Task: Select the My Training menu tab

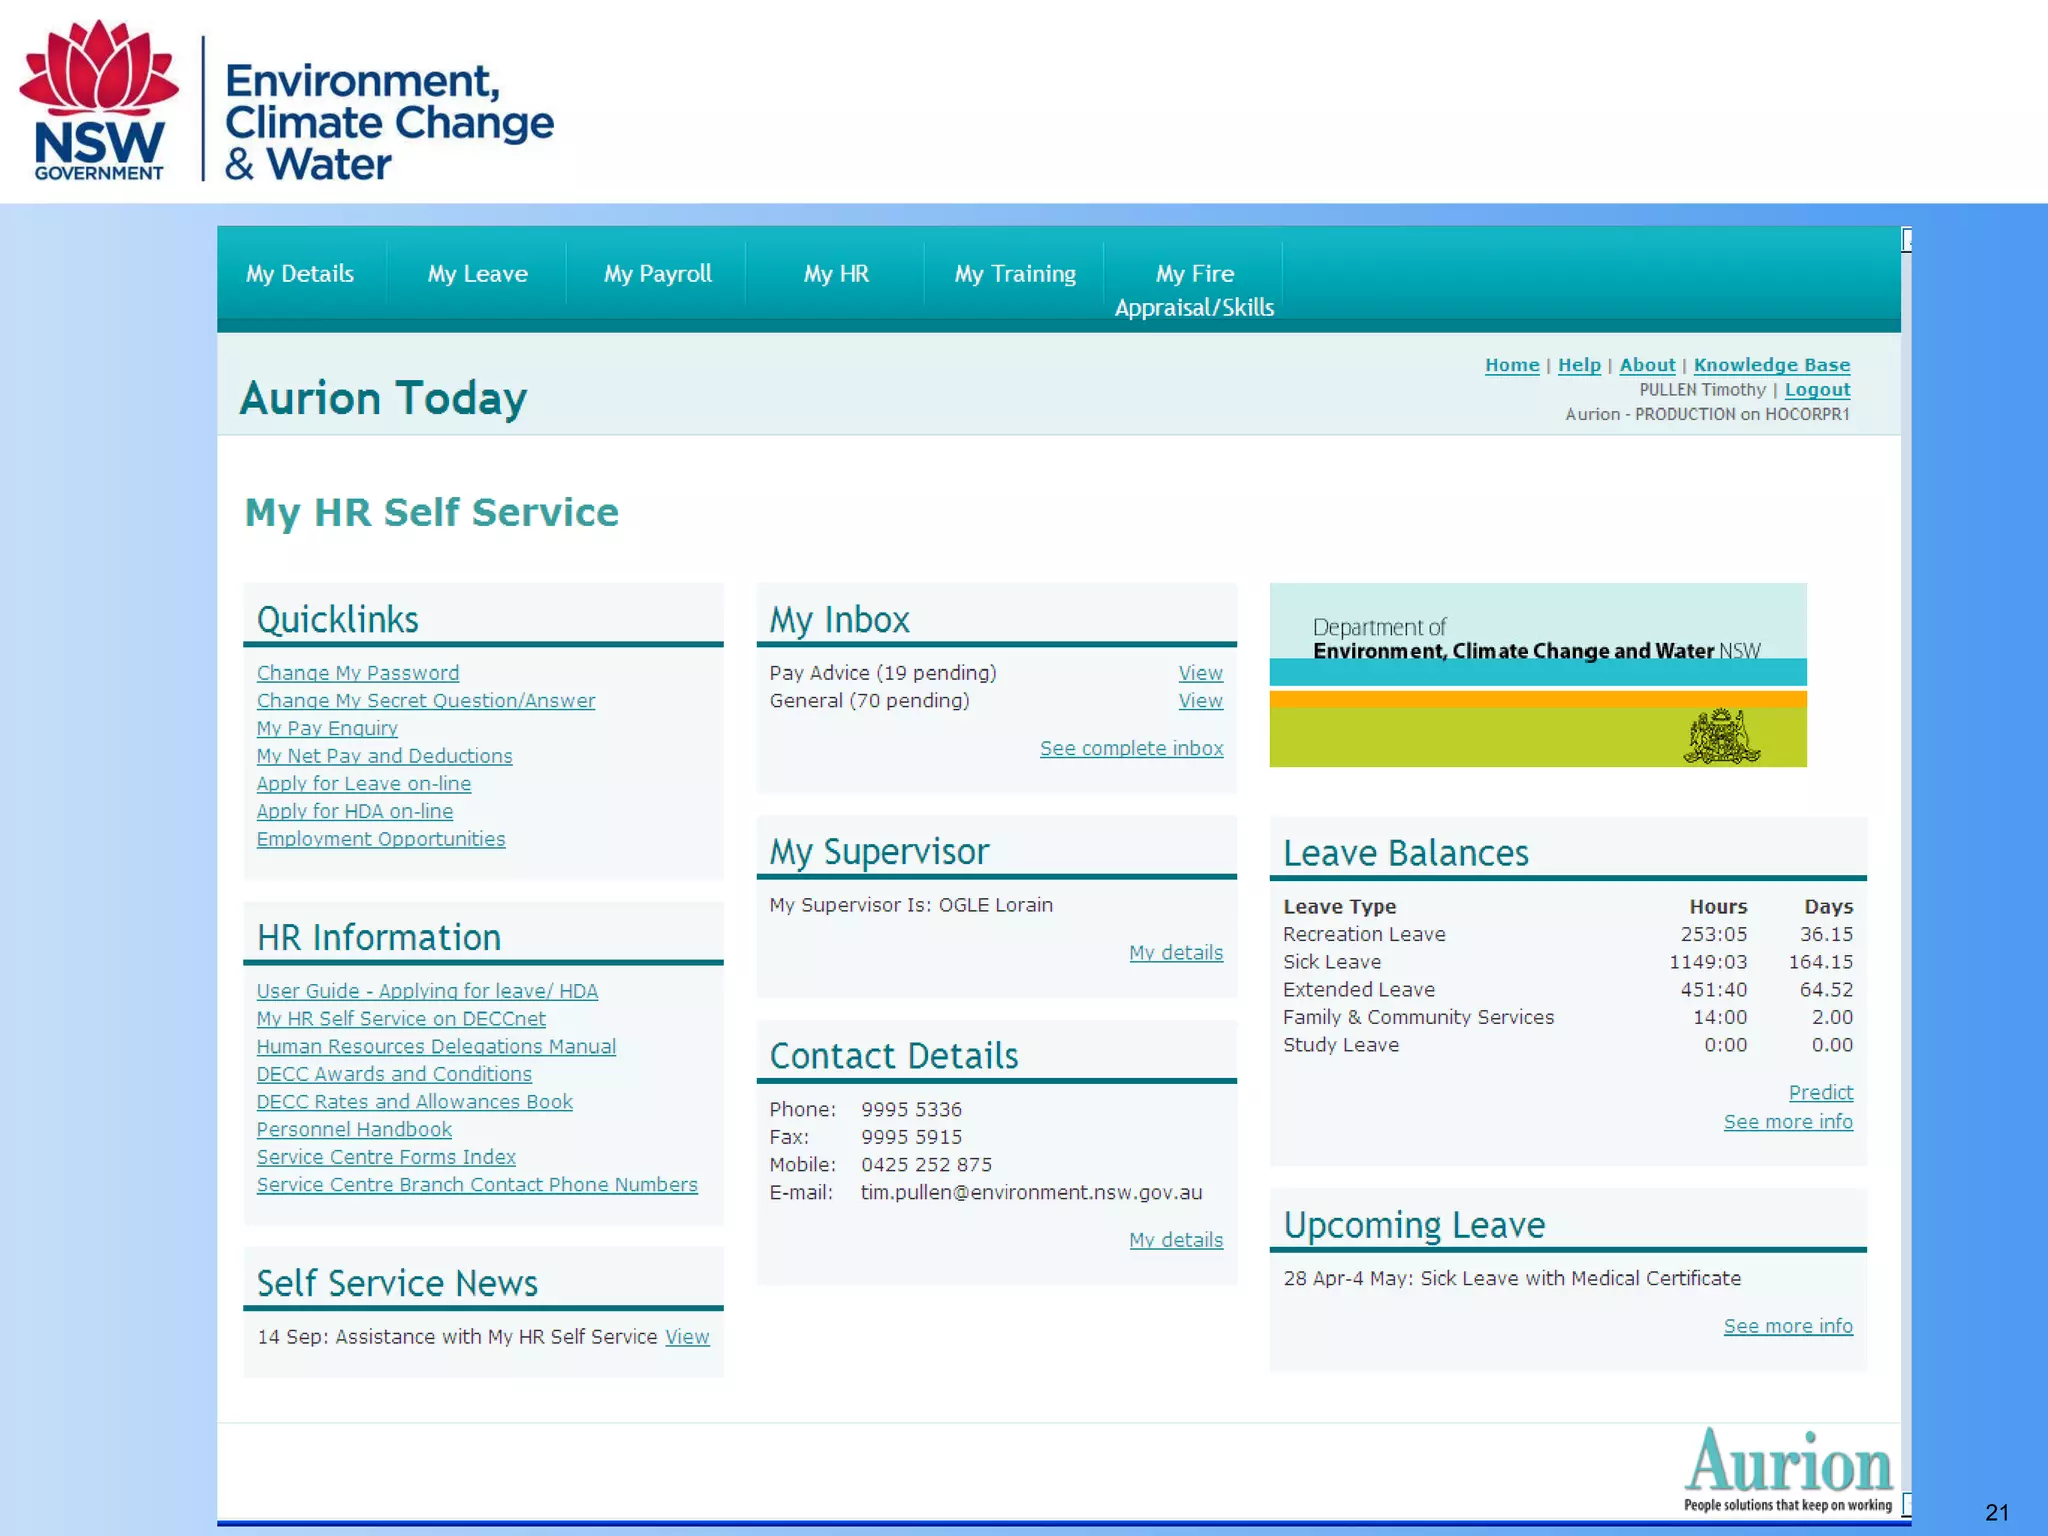Action: coord(1014,274)
